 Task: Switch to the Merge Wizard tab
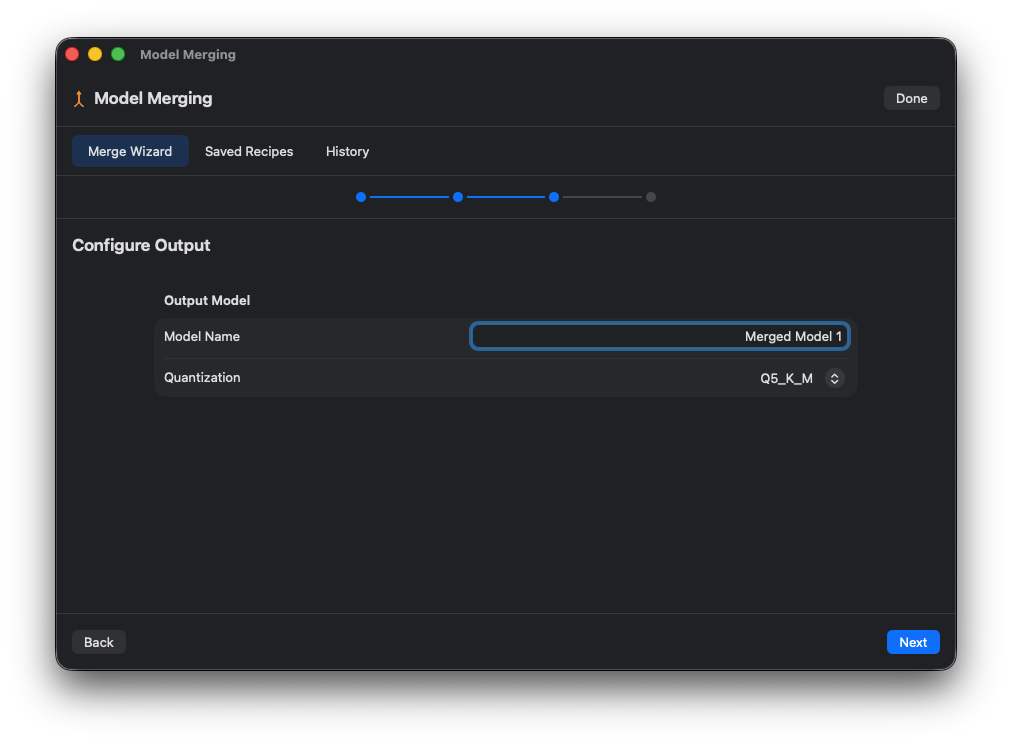130,152
